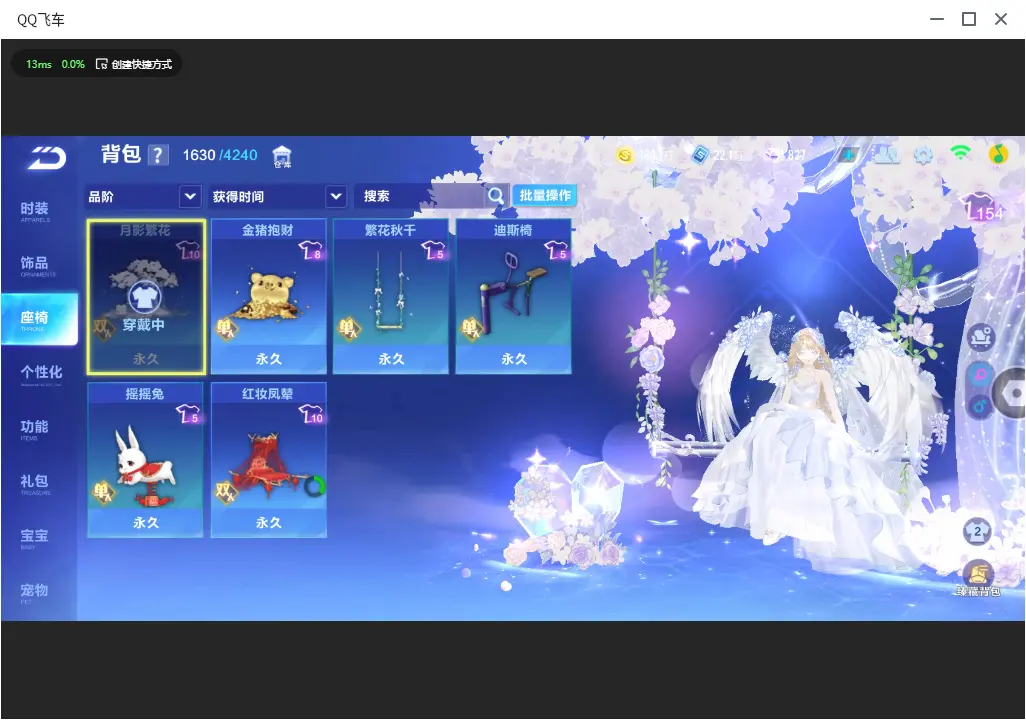1026x720 pixels.
Task: Click the 穿戴中 shirt badge on 月影繁花
Action: pyautogui.click(x=143, y=297)
